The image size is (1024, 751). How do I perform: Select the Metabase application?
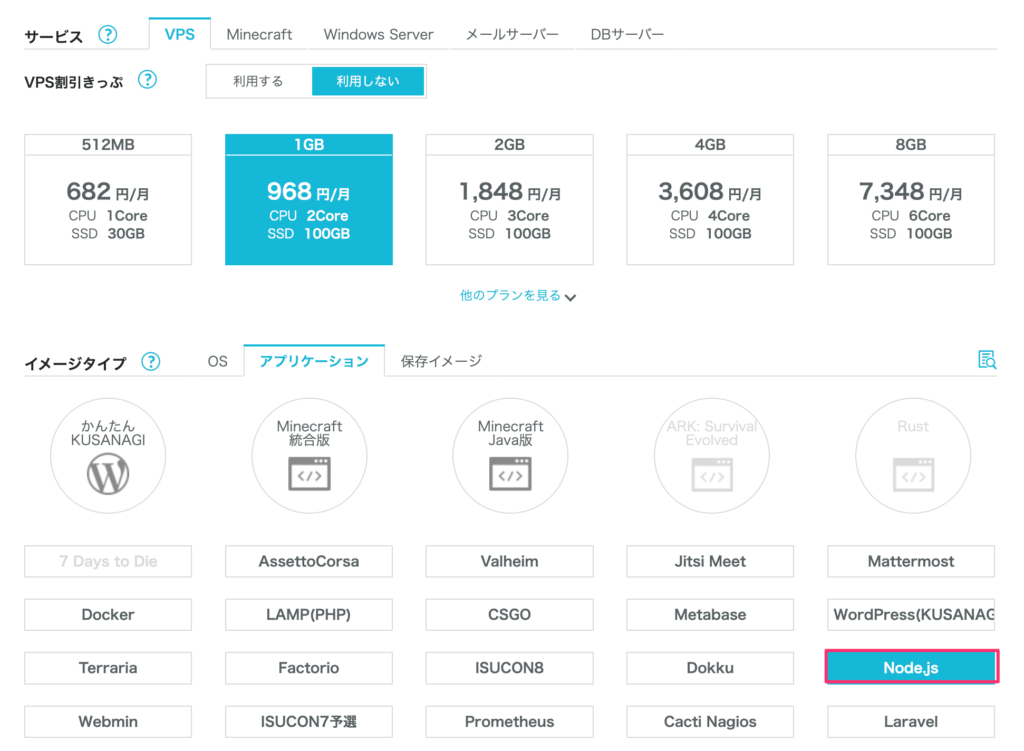pyautogui.click(x=710, y=615)
